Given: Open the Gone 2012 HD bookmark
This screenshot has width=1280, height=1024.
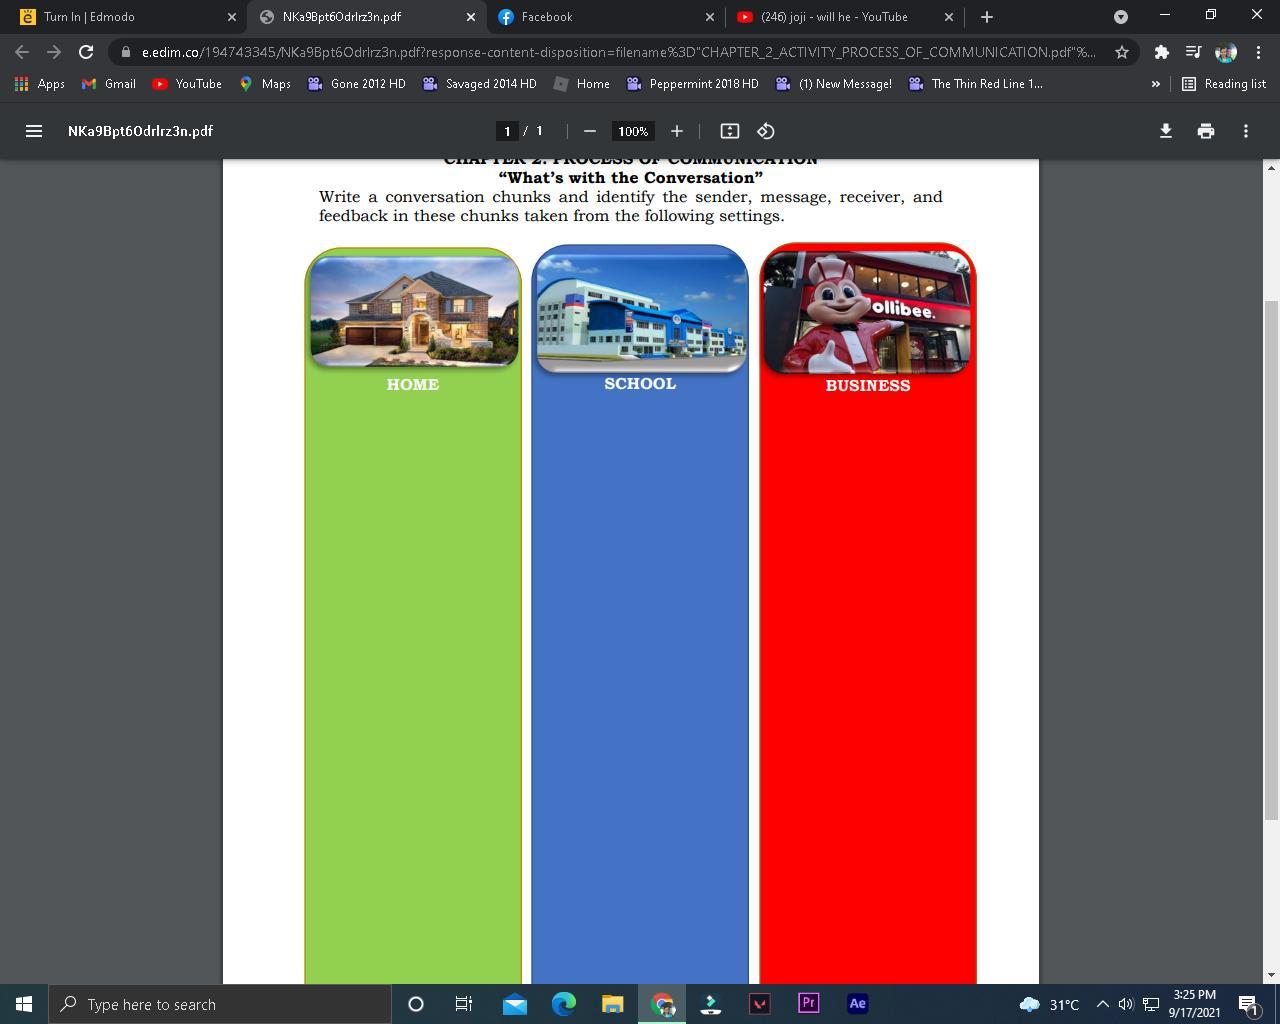Looking at the screenshot, I should point(356,84).
